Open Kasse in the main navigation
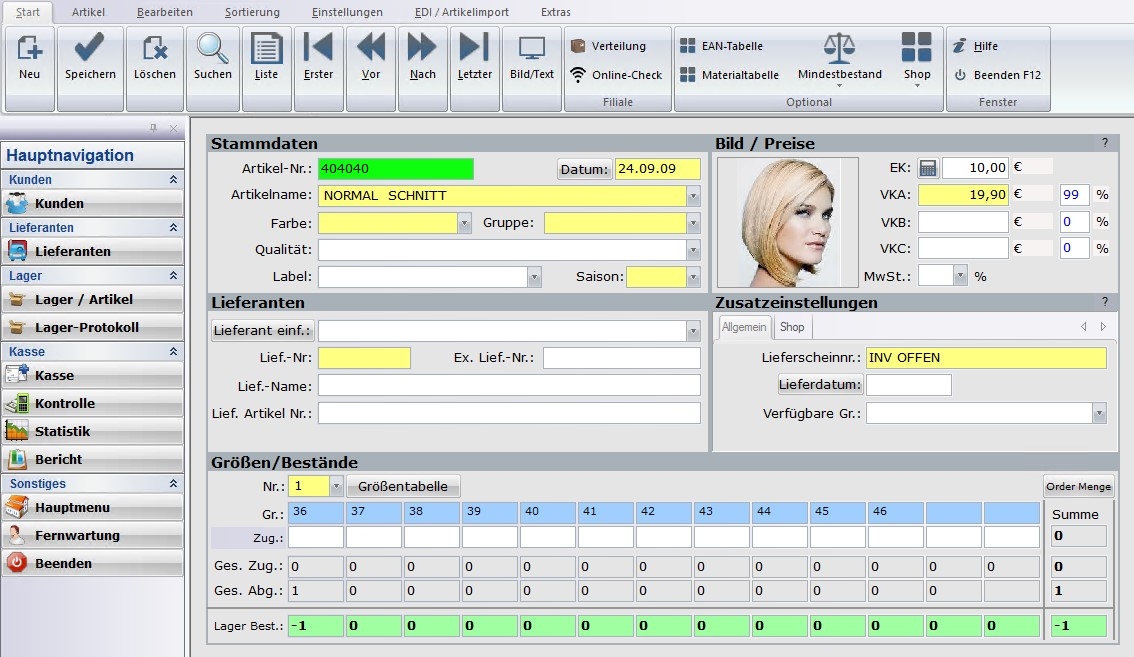This screenshot has width=1134, height=657. point(93,376)
